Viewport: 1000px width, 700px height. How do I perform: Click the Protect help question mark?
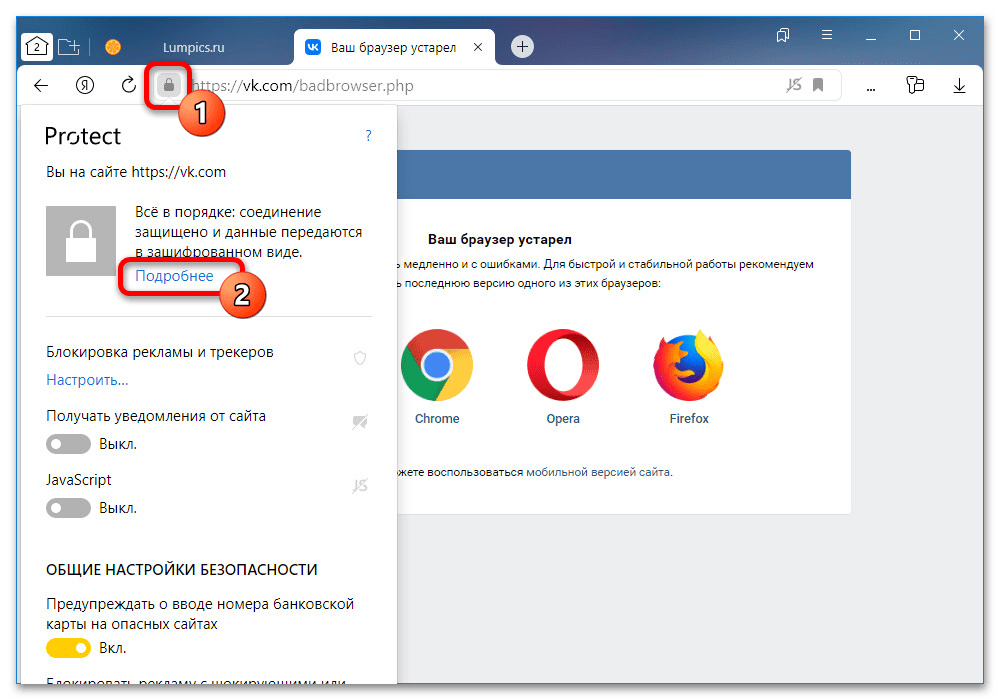click(x=368, y=135)
